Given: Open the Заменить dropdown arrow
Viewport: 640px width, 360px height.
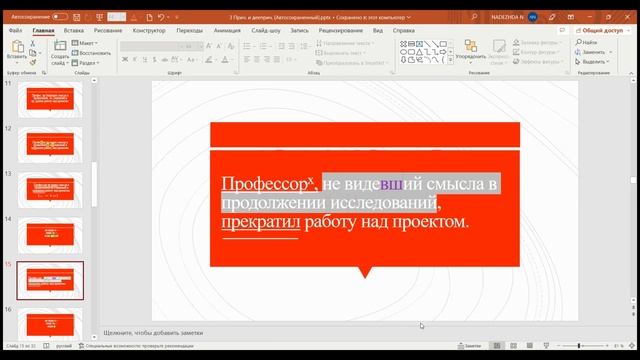Looking at the screenshot, I should pos(611,52).
